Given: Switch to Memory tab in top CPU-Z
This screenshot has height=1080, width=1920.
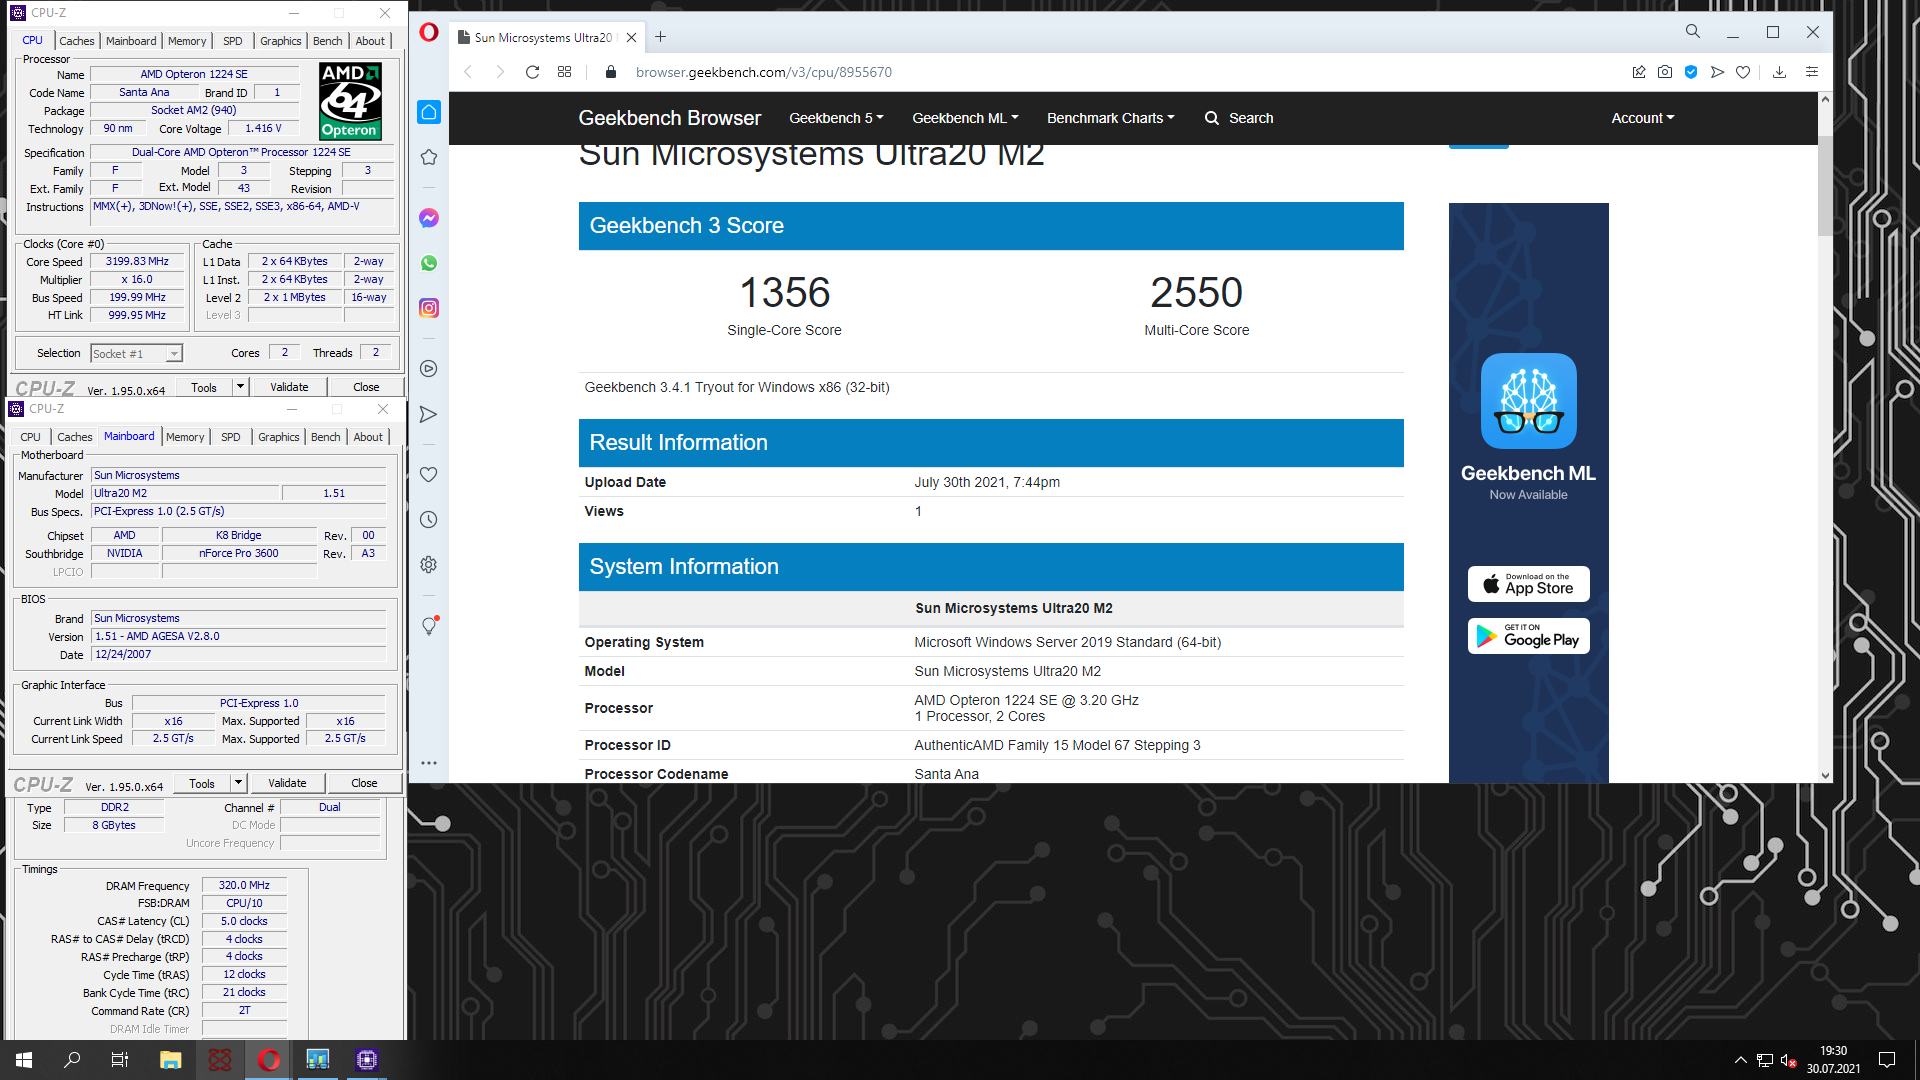Looking at the screenshot, I should click(x=187, y=41).
